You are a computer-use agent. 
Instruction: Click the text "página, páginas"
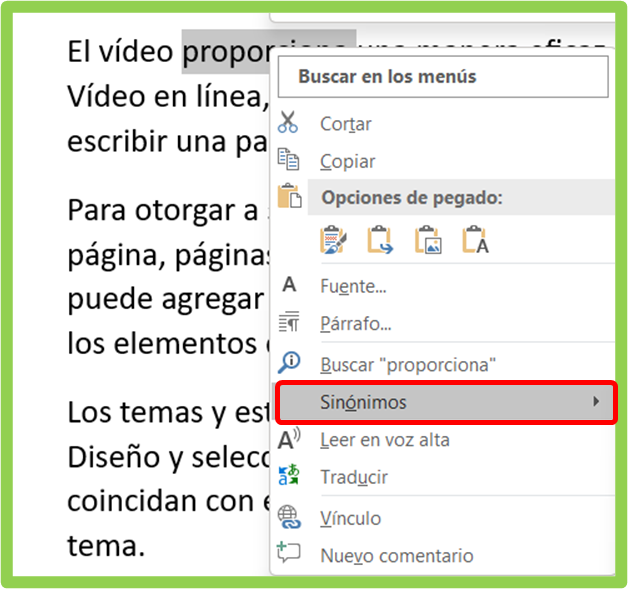pos(169,255)
